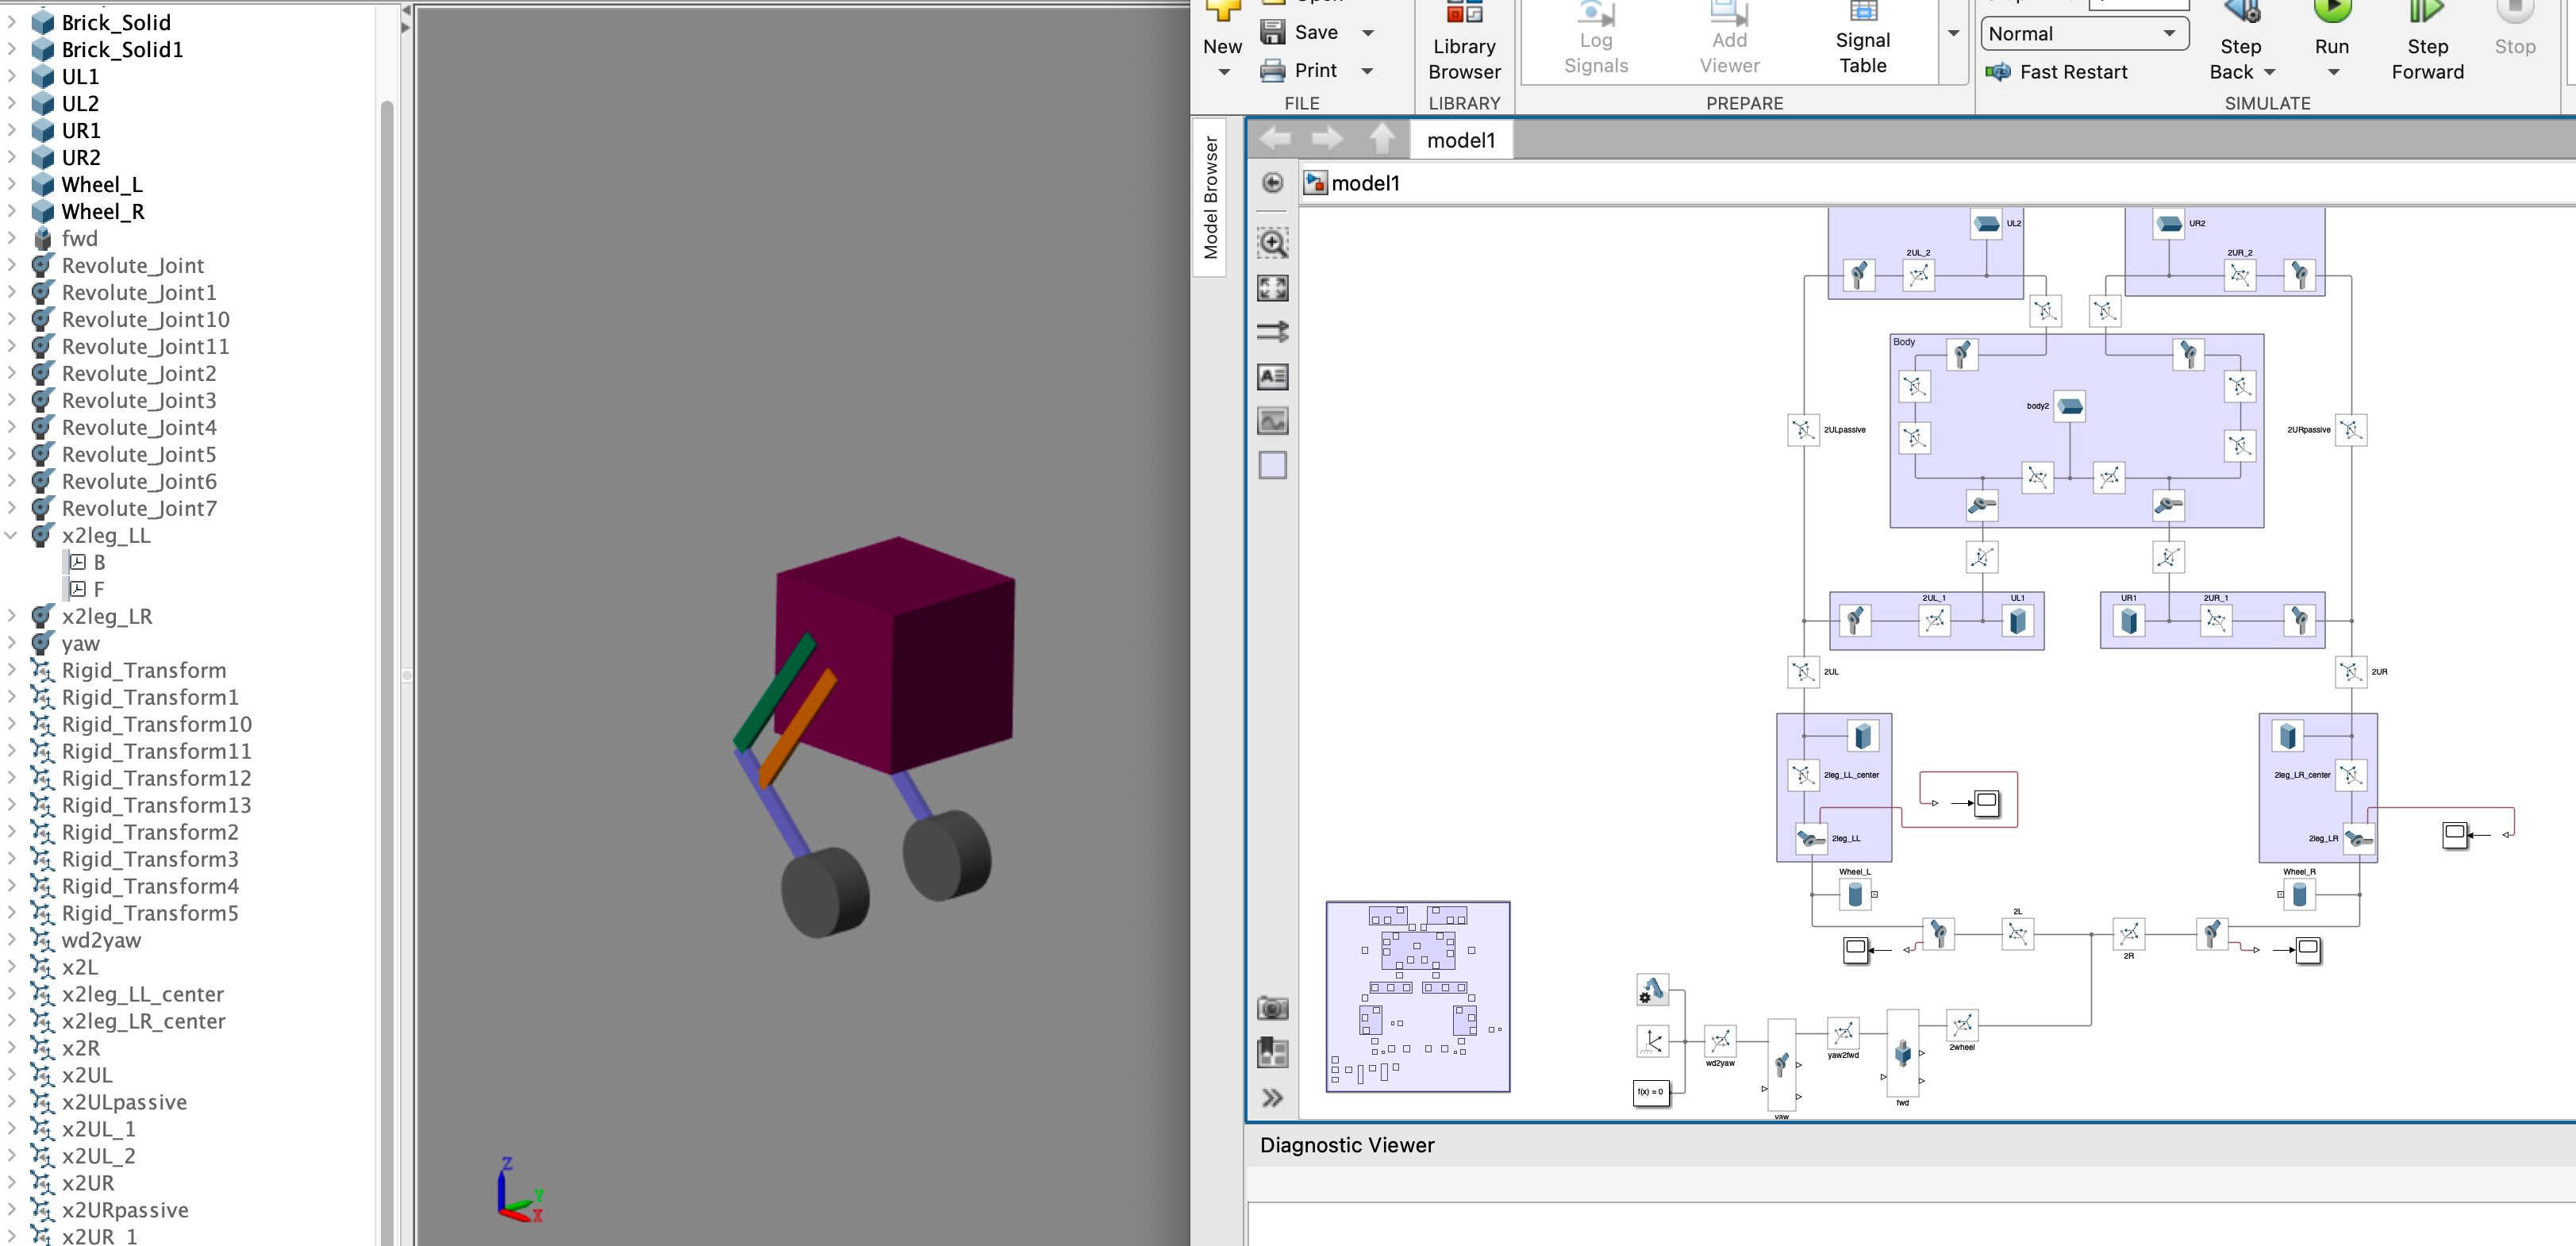
Task: Select the Annotation text tool icon
Action: click(x=1272, y=377)
